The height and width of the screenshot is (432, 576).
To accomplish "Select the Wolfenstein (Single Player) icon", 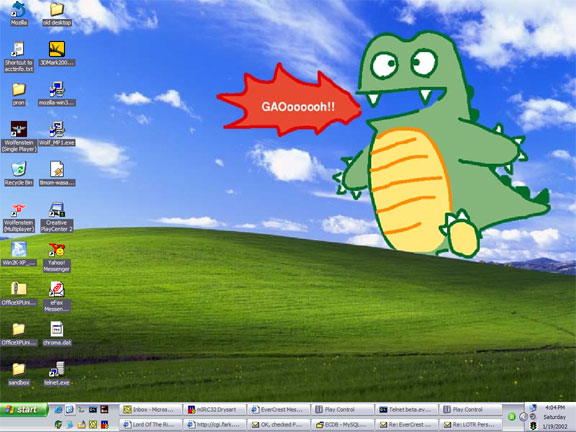I will click(19, 137).
